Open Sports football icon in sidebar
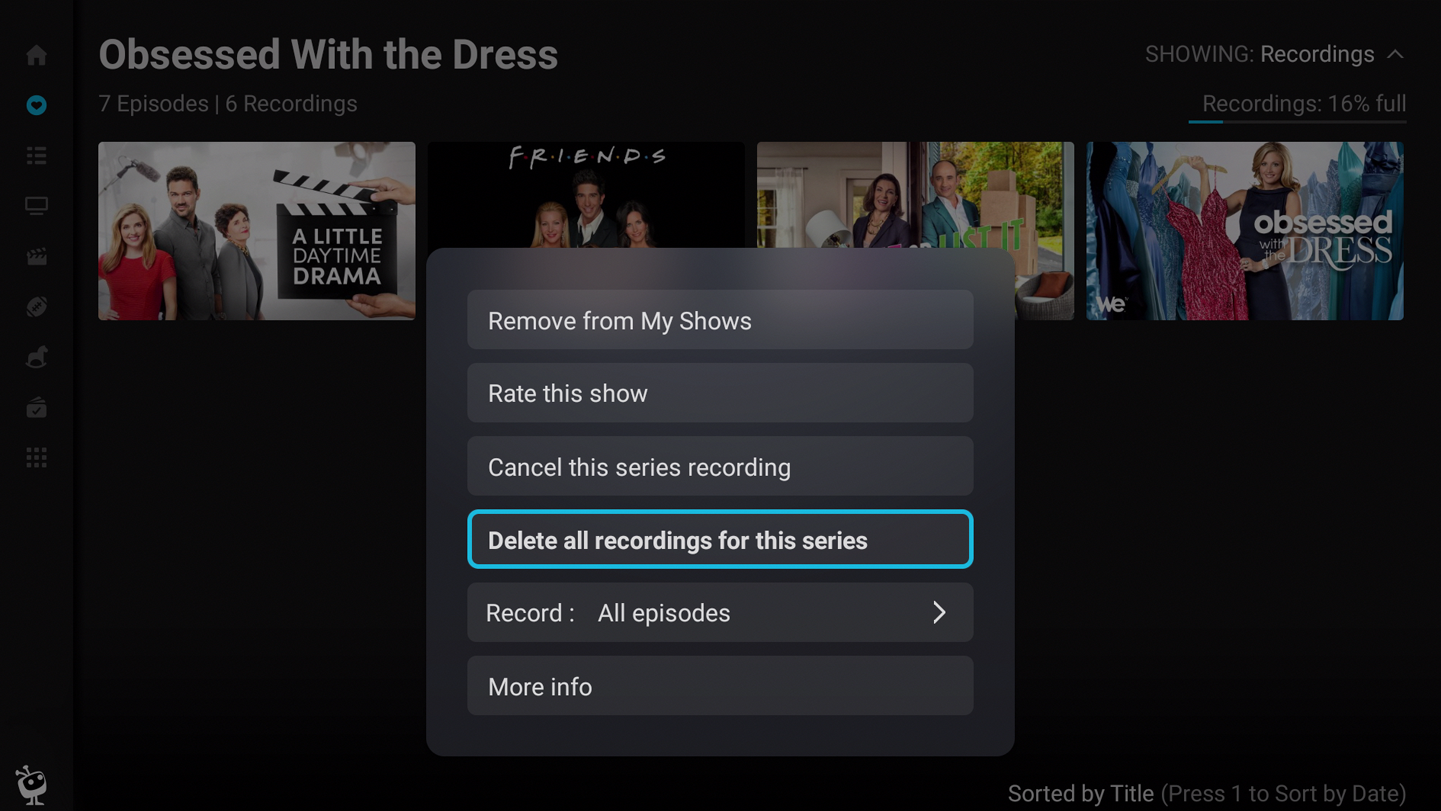 point(37,307)
